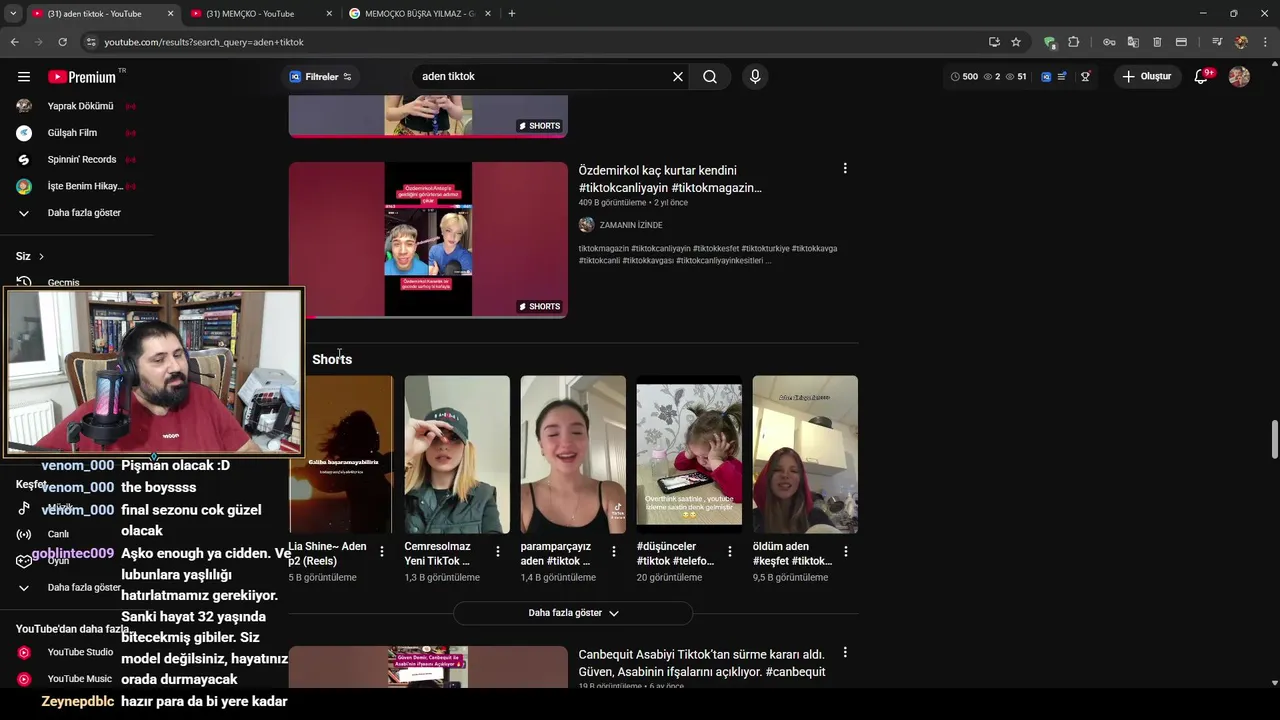Viewport: 1280px width, 720px height.
Task: Open options menu for Özdemirkol video
Action: (845, 169)
